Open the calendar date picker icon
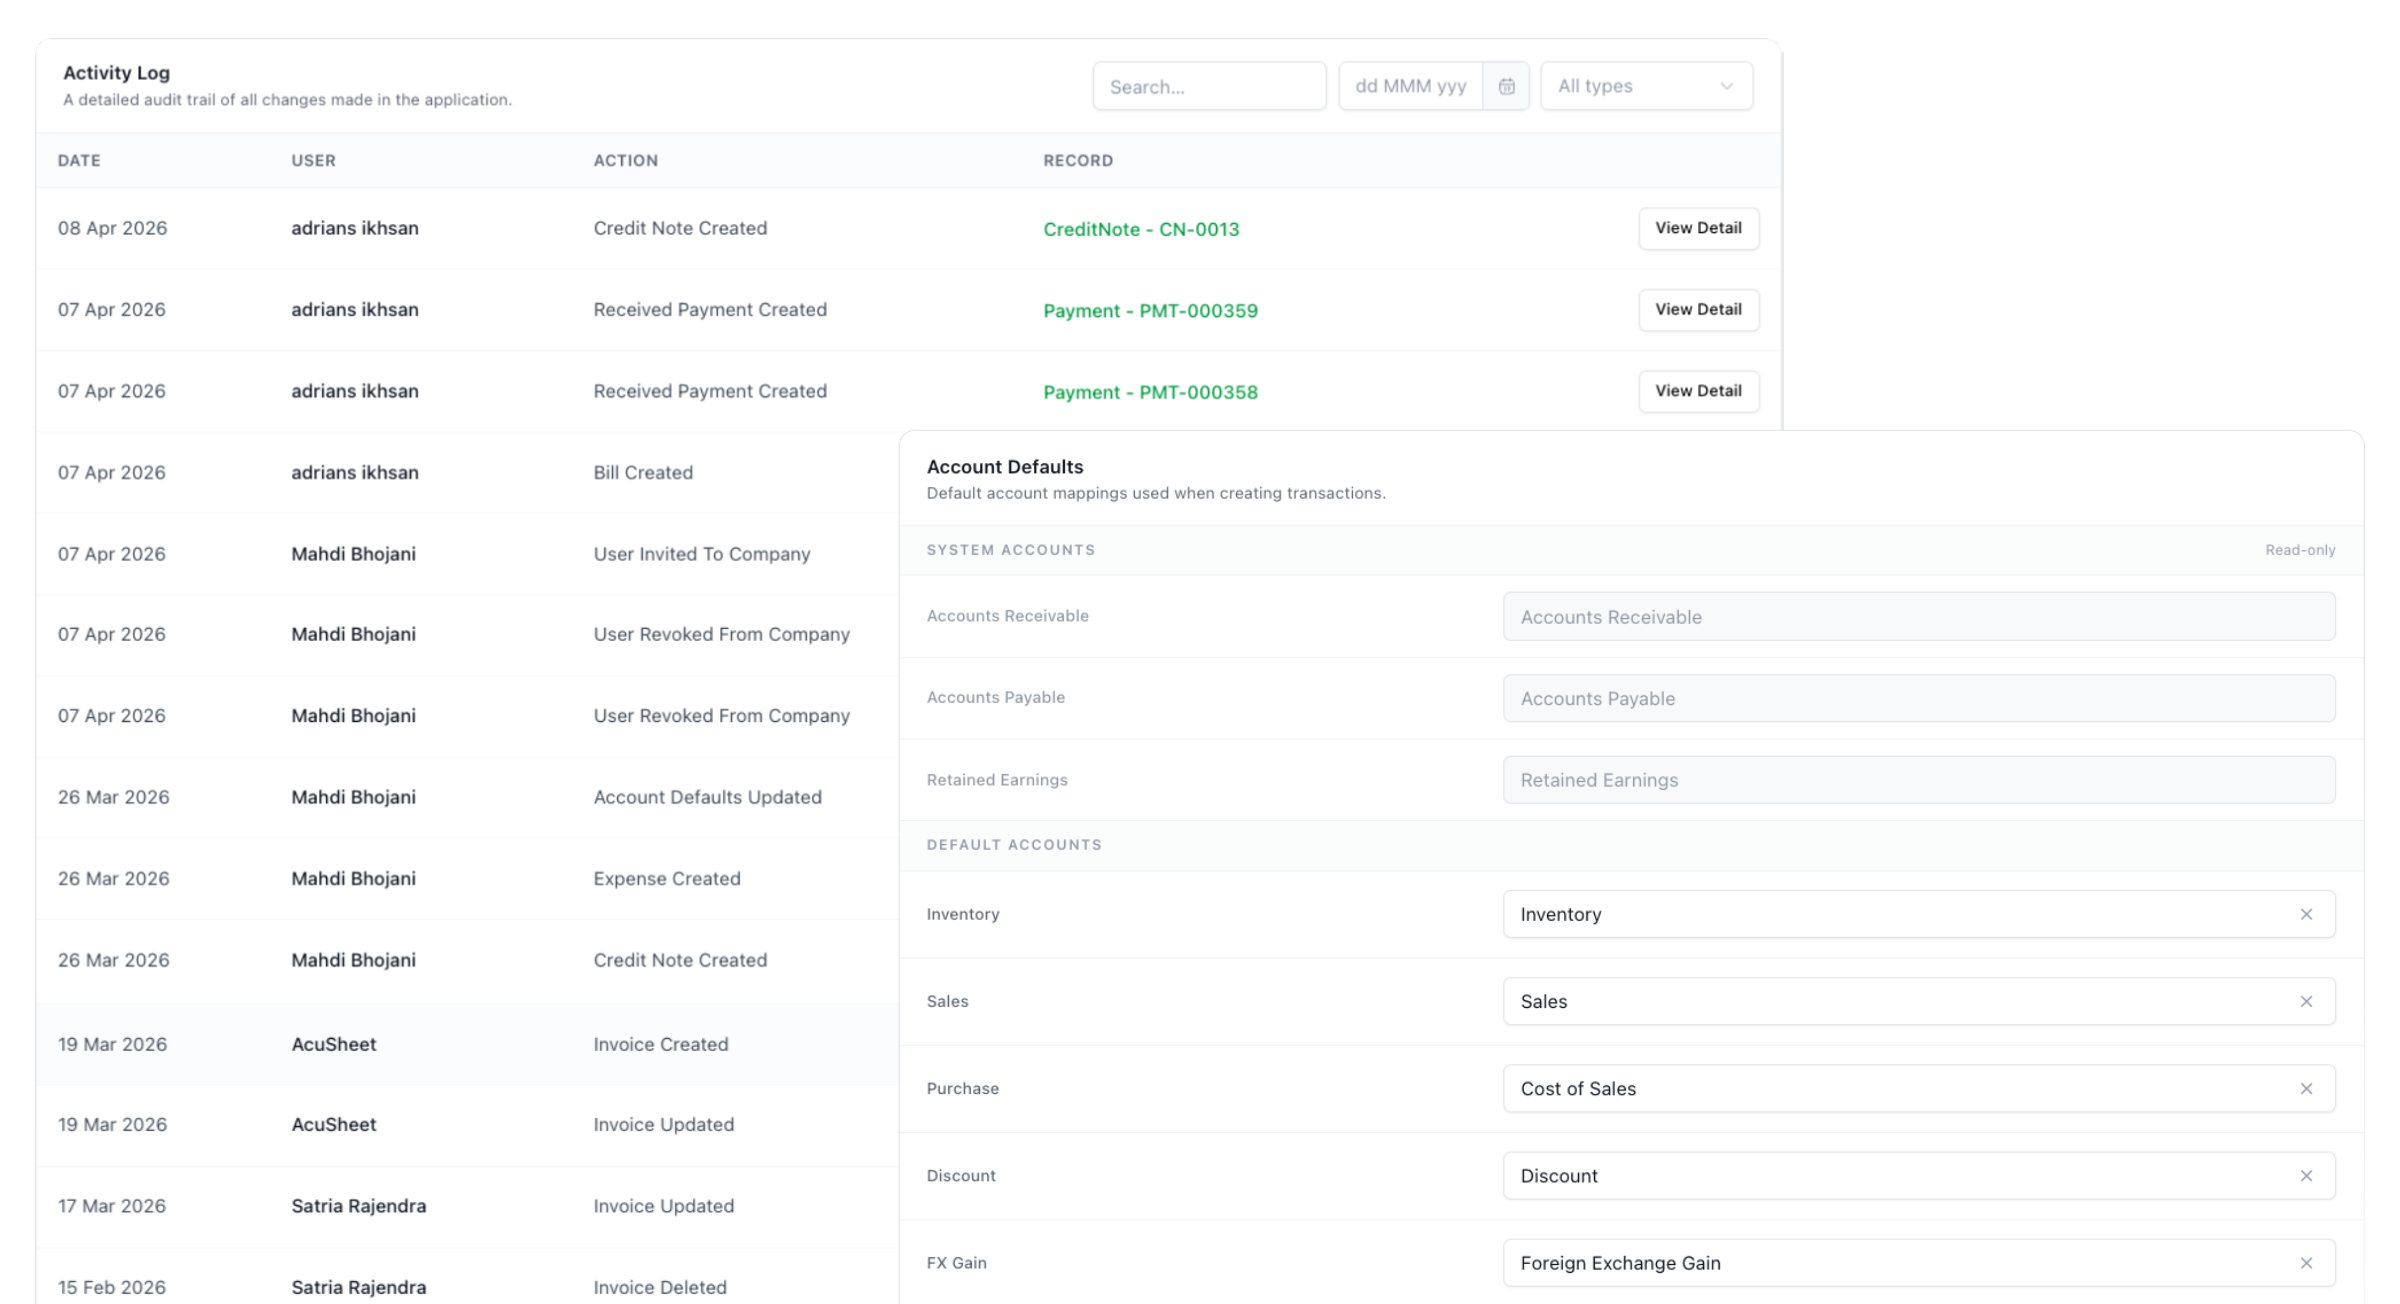 1508,86
